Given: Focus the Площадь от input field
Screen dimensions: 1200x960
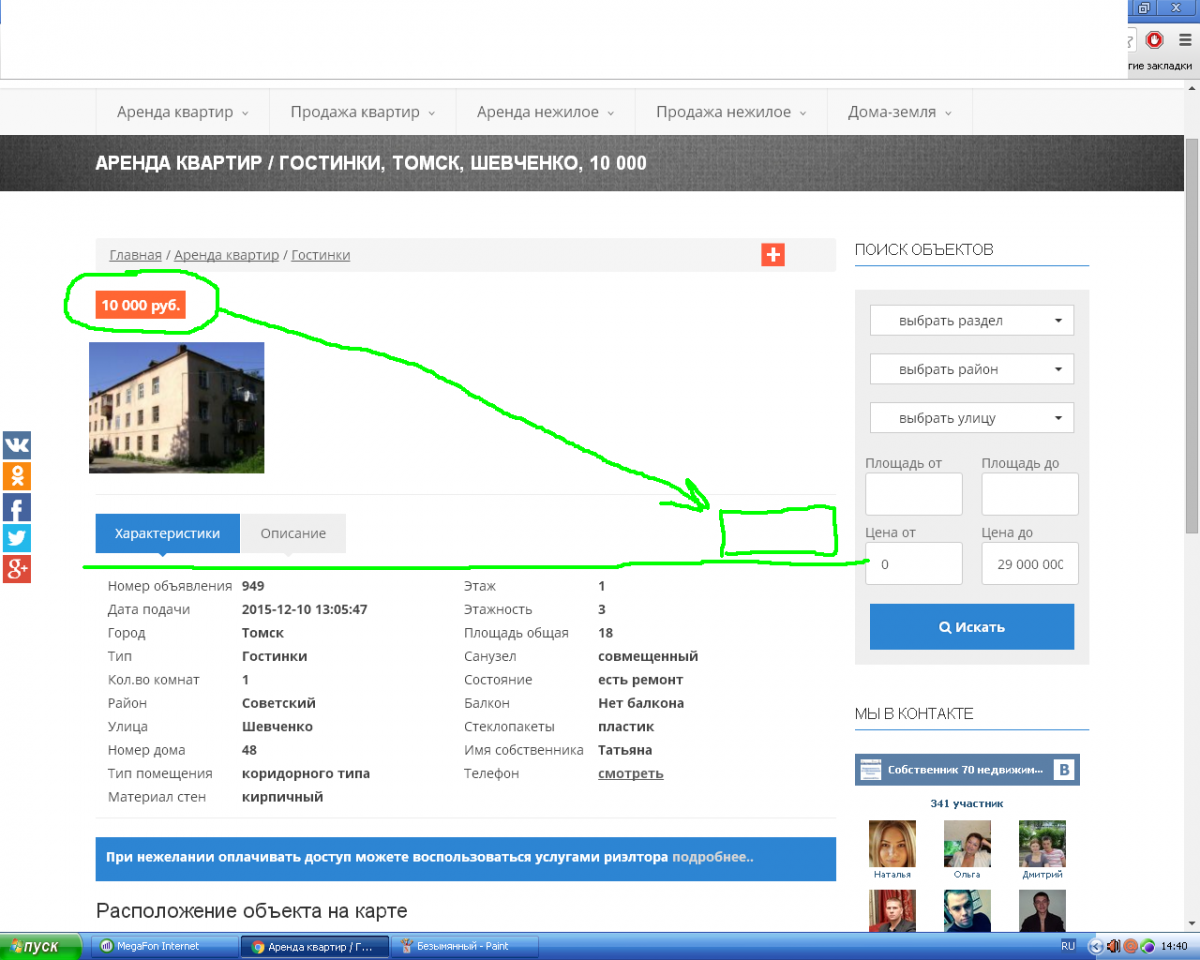Looking at the screenshot, I should 914,494.
